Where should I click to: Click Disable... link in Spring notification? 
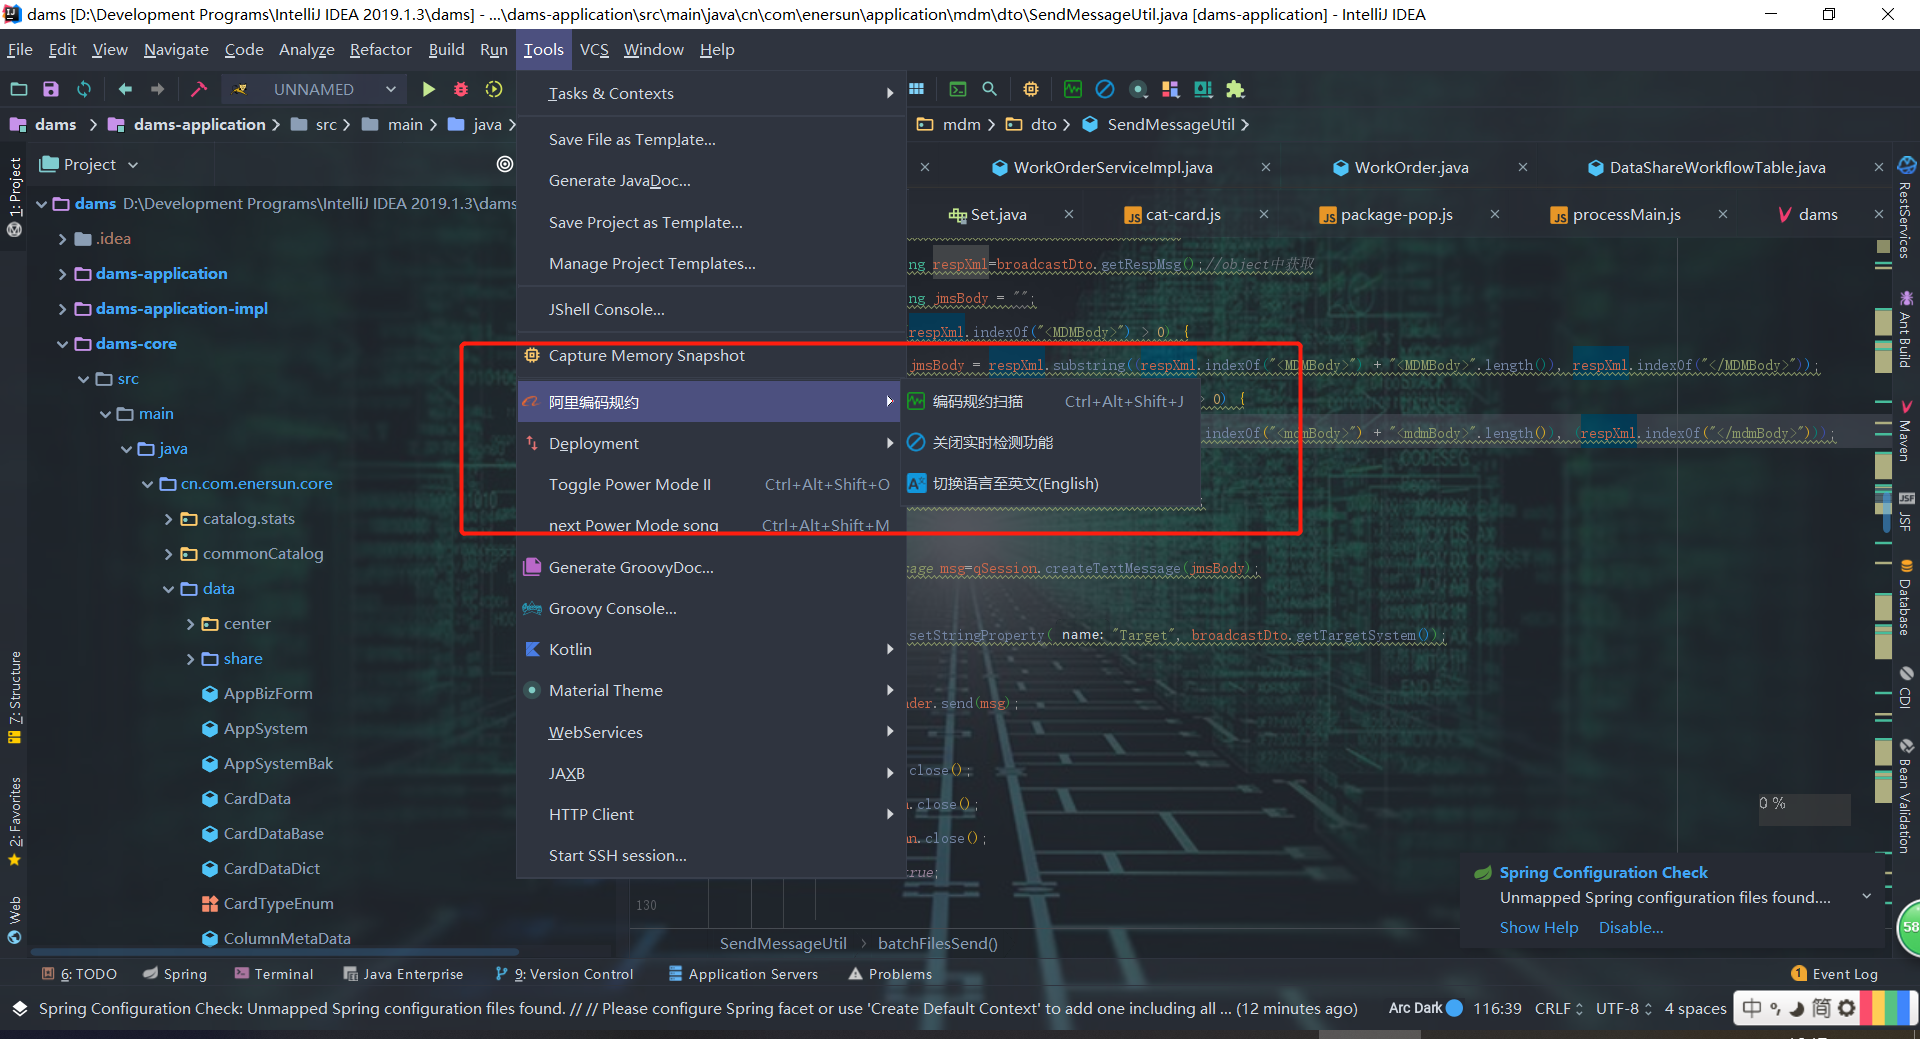1630,927
